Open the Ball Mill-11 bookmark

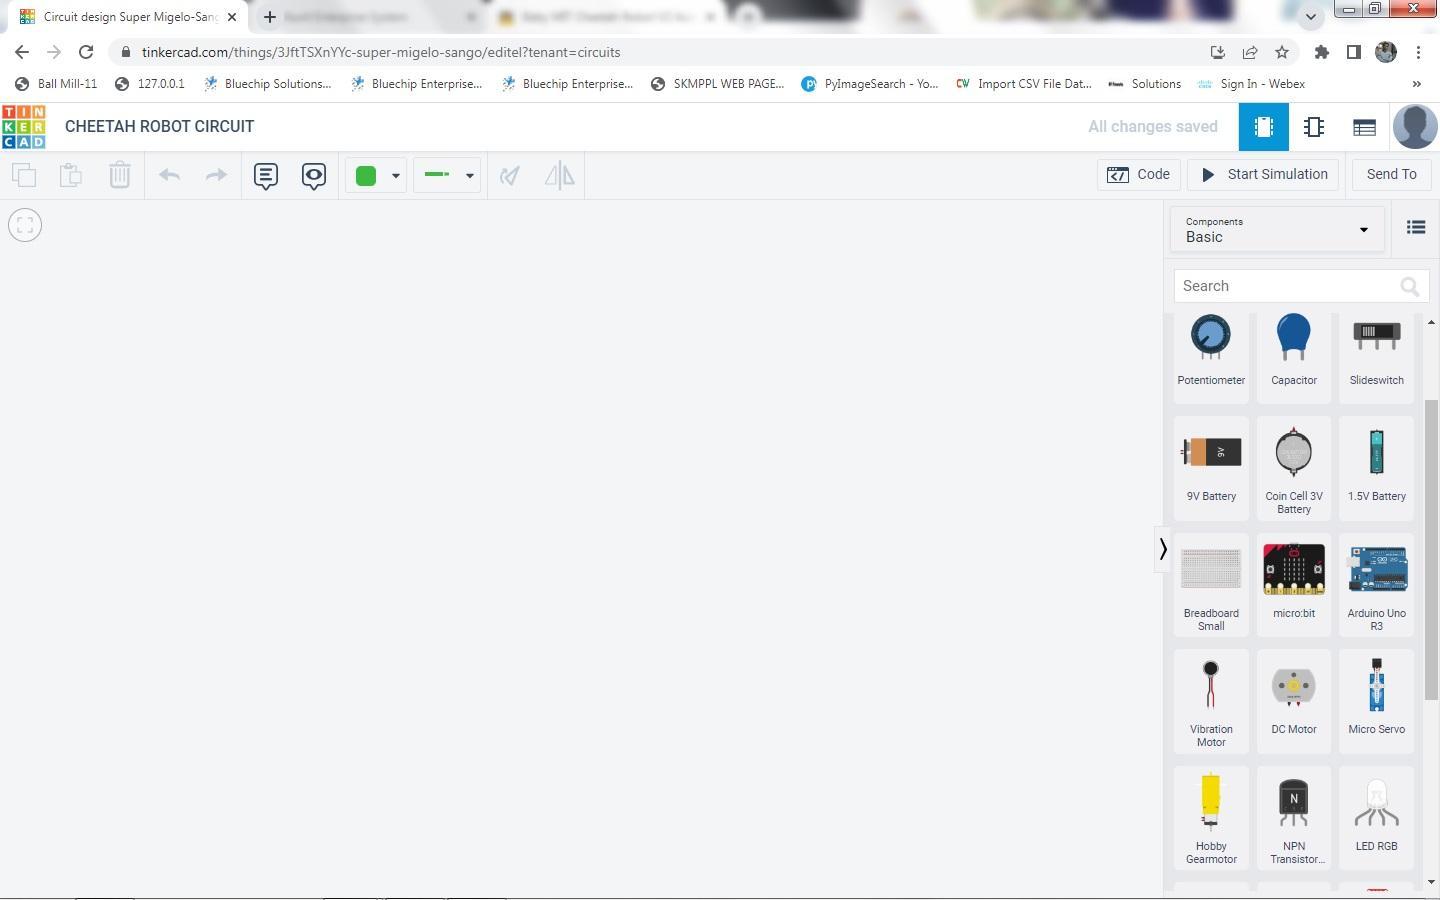(56, 84)
